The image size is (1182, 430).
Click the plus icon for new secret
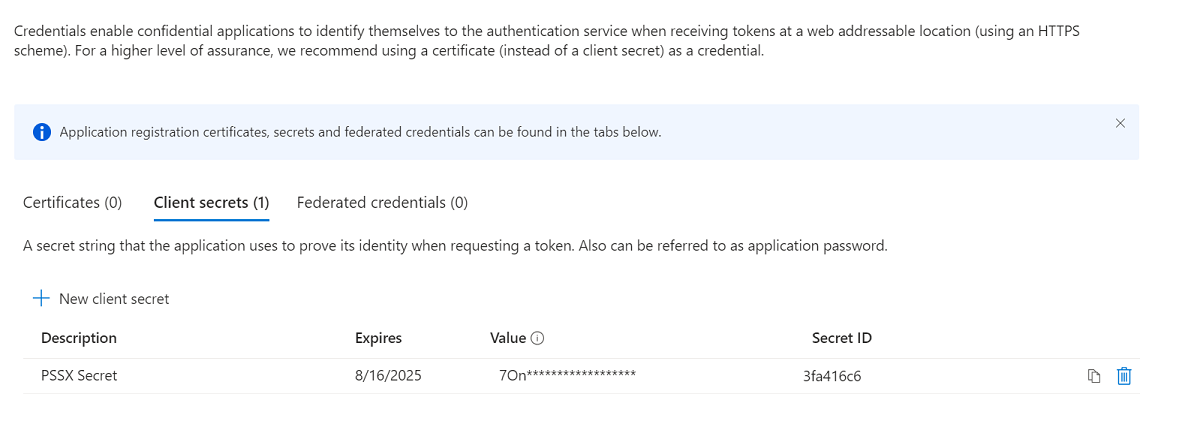(41, 299)
